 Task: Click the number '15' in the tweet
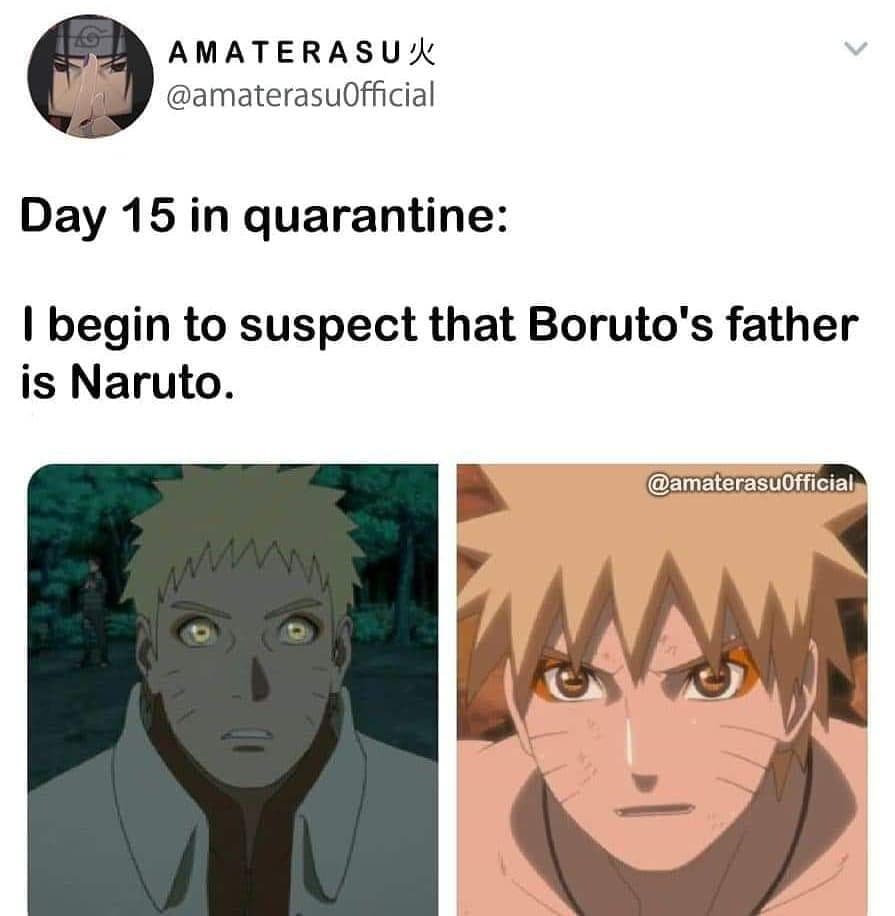point(148,215)
